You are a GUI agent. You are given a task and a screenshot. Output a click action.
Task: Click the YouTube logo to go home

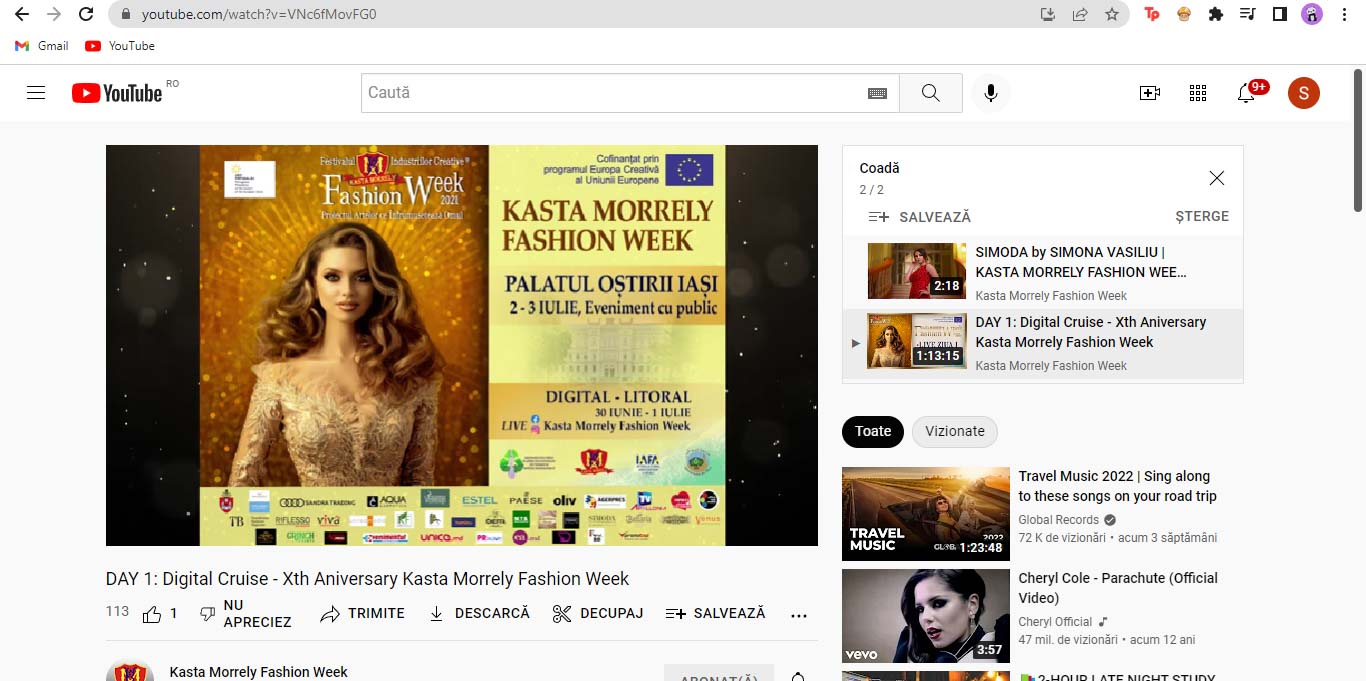coord(117,93)
